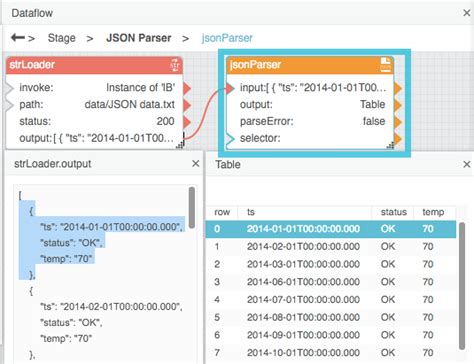This screenshot has width=474, height=364.
Task: Select jsonParser breadcrumb link
Action: pos(227,38)
